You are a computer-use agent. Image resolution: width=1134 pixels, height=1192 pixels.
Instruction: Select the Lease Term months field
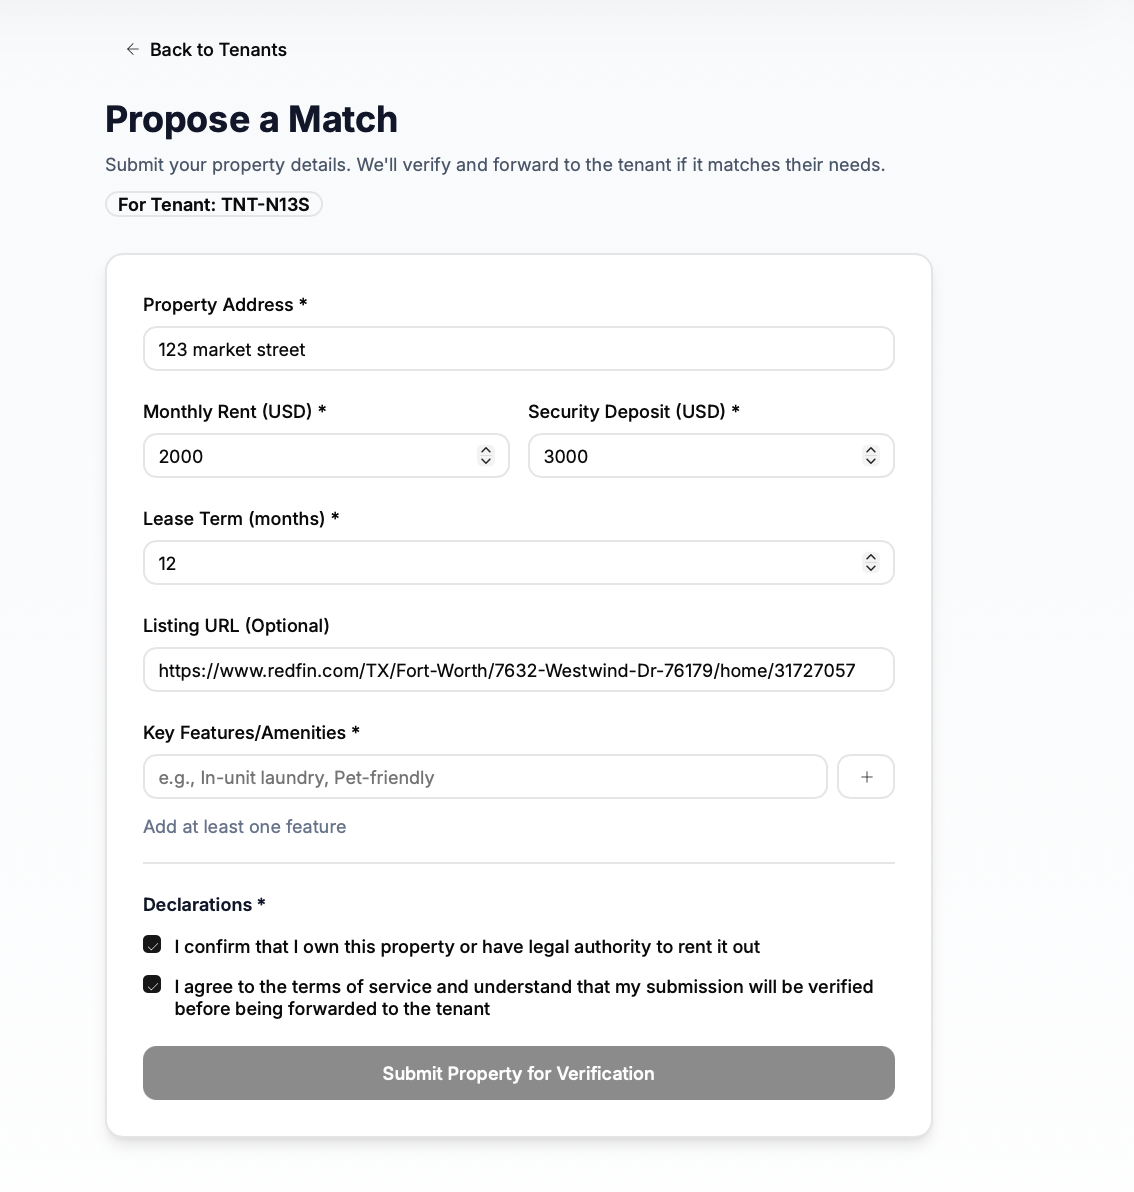pos(500,563)
